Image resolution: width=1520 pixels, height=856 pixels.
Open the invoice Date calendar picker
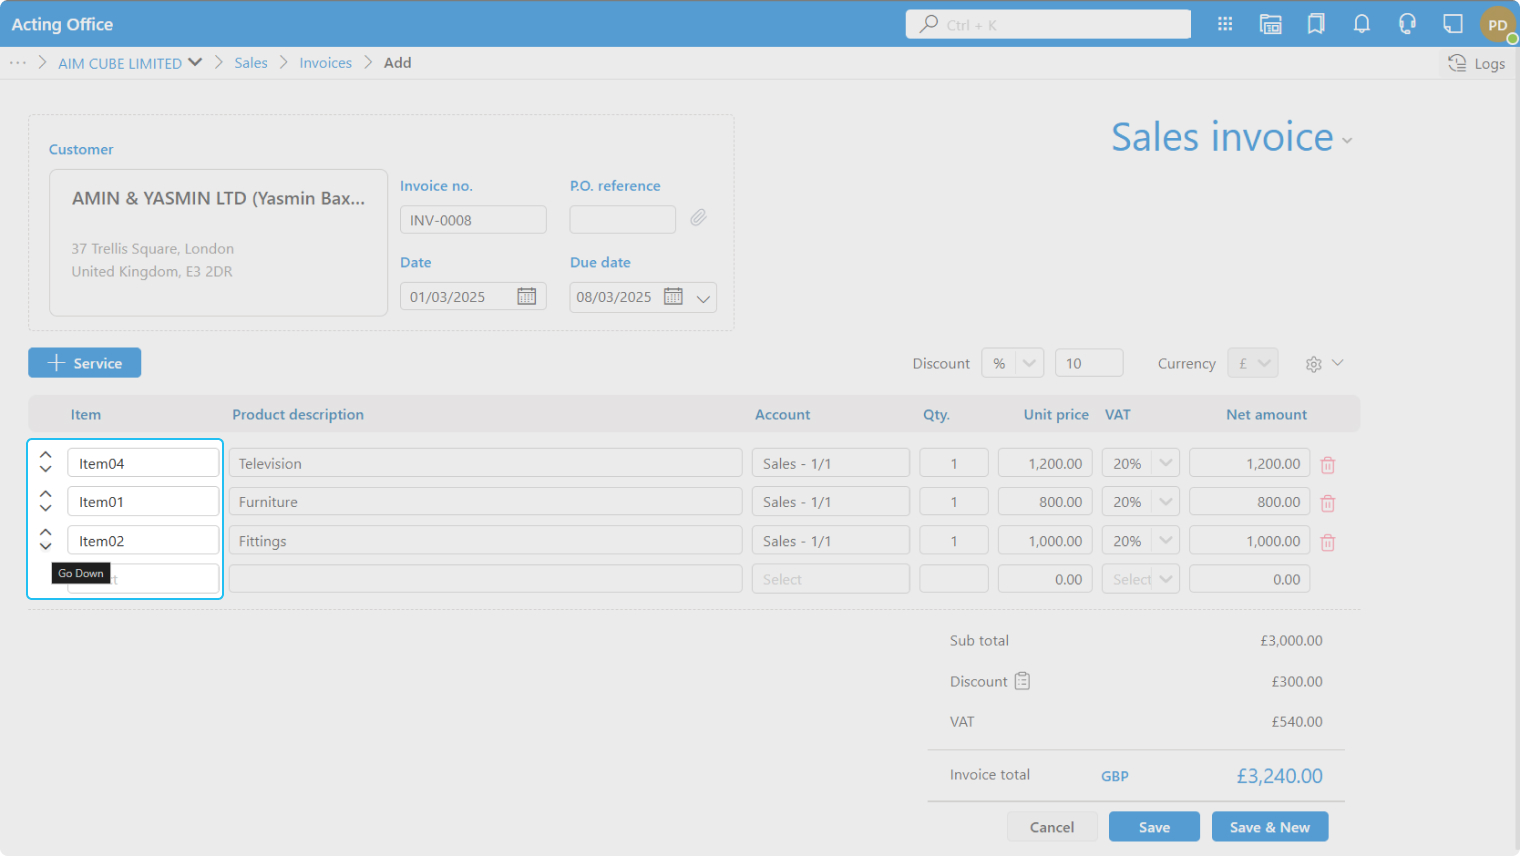point(526,296)
